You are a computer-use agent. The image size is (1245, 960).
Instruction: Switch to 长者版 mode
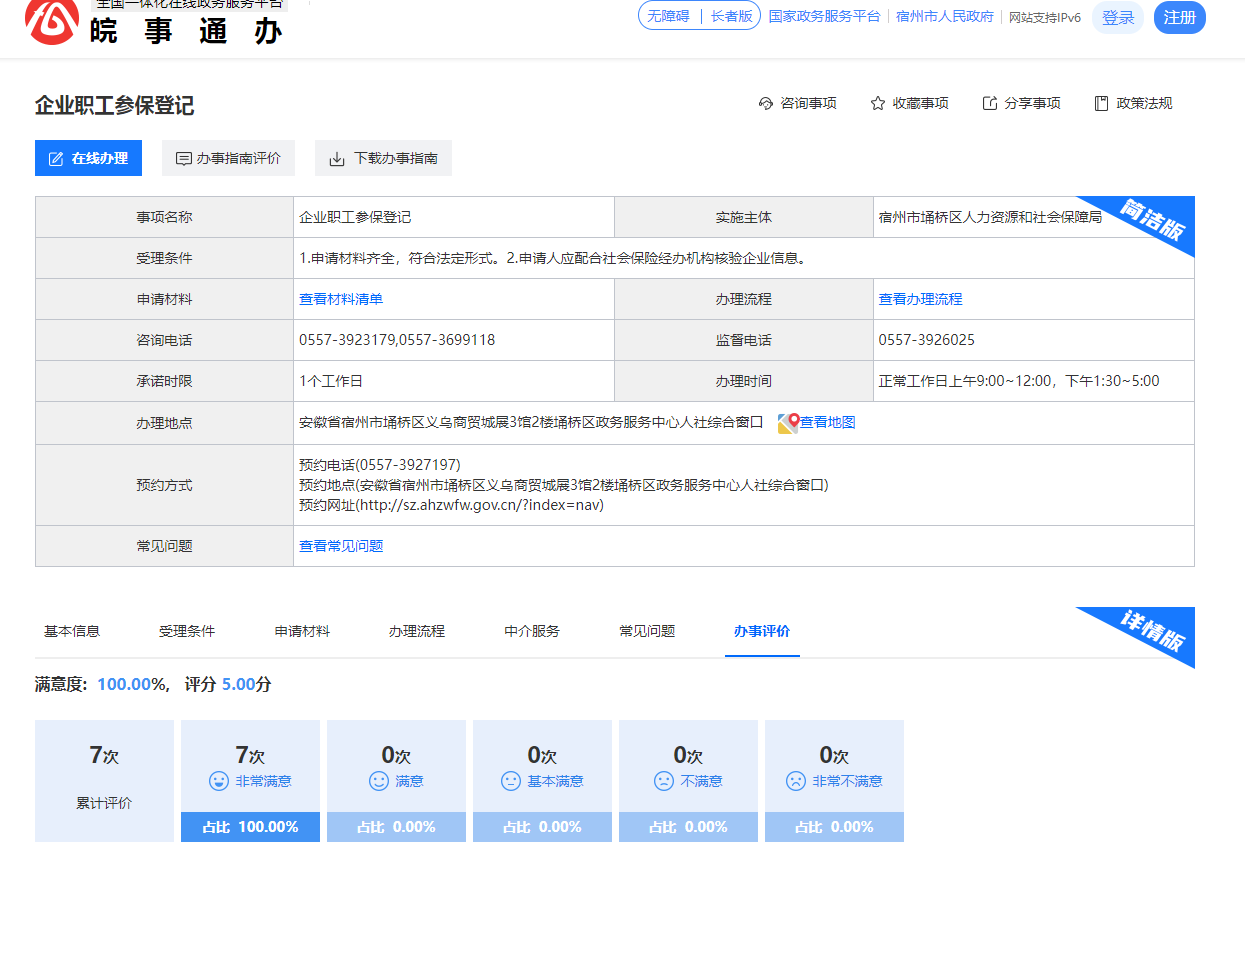tap(731, 16)
